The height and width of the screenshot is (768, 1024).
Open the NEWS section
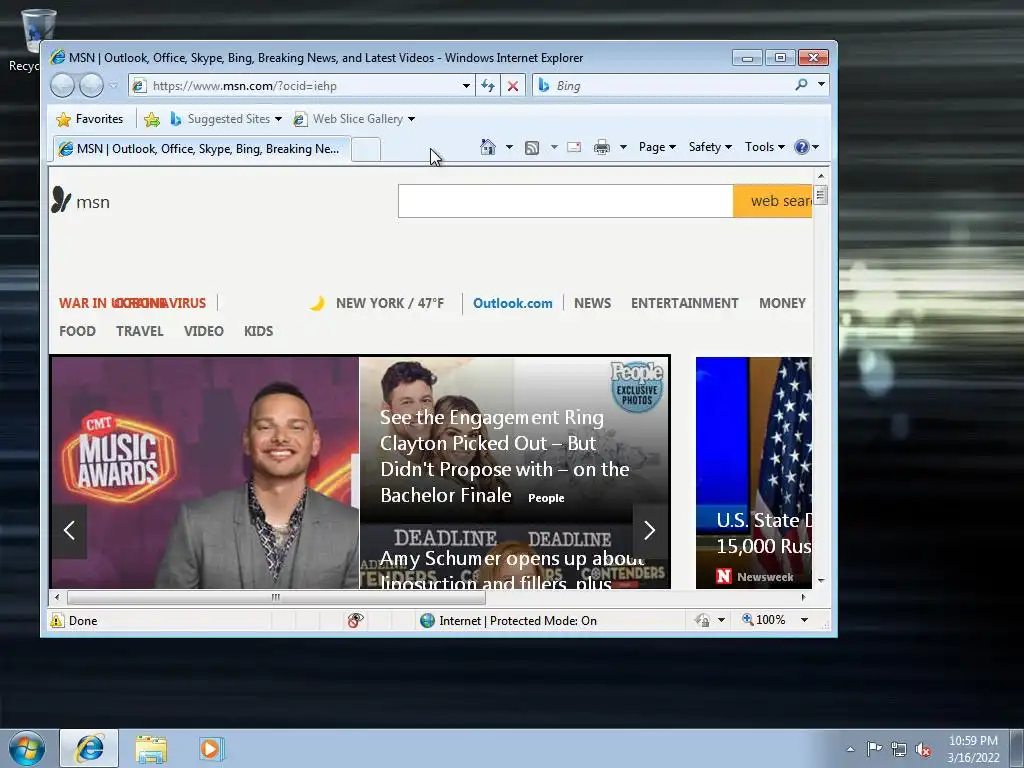[592, 303]
